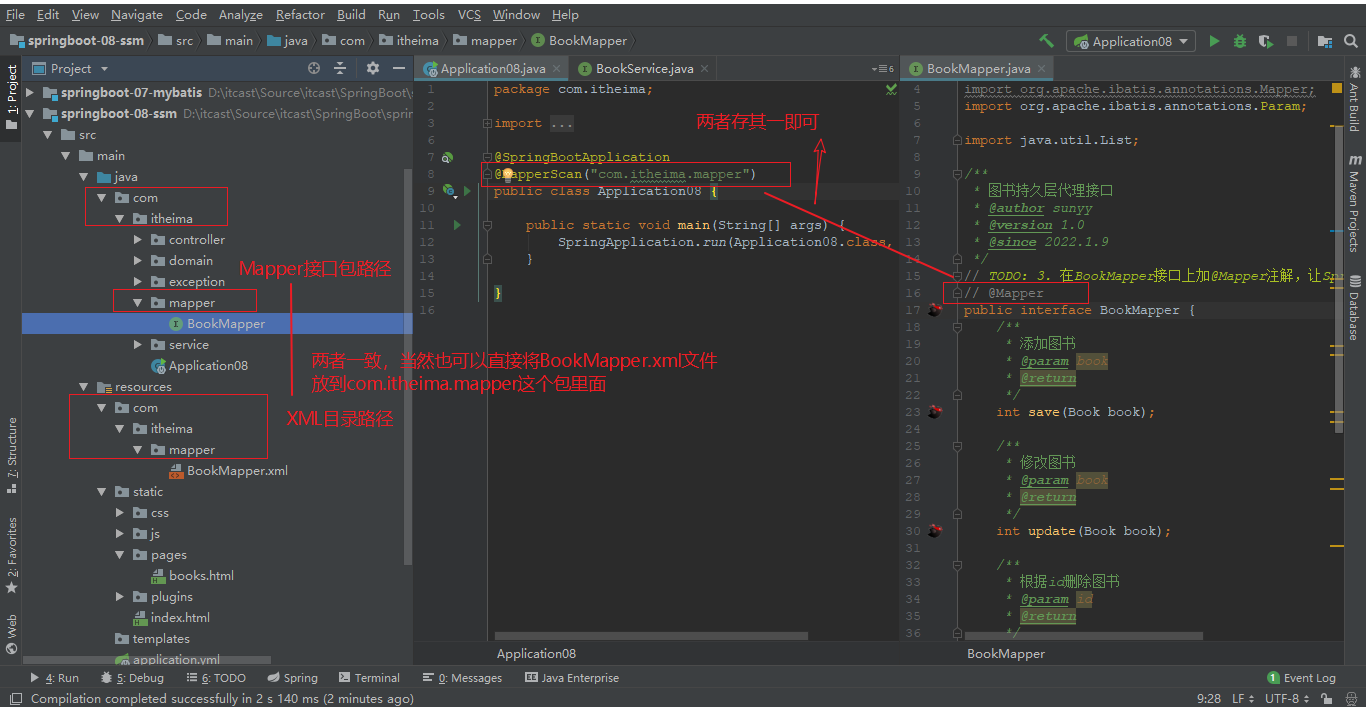Select BookMapper.xml in the project tree
The height and width of the screenshot is (707, 1366).
[x=237, y=471]
